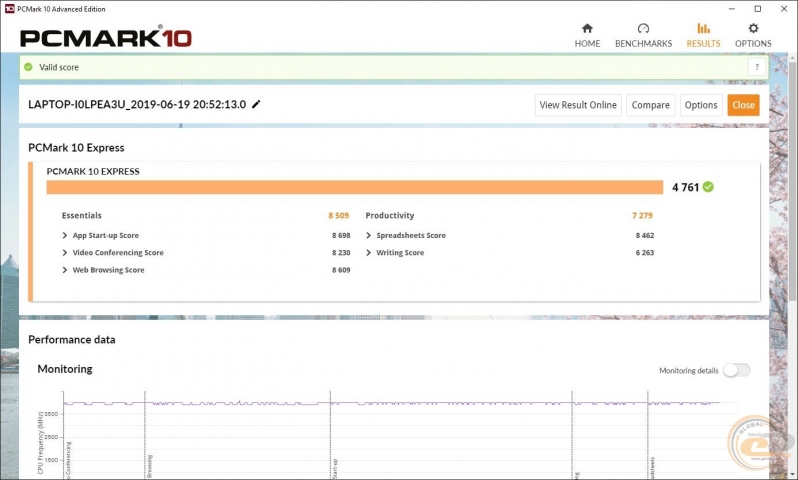Click the orange PCMark 10 Express score bar
This screenshot has width=798, height=480.
pyautogui.click(x=355, y=187)
